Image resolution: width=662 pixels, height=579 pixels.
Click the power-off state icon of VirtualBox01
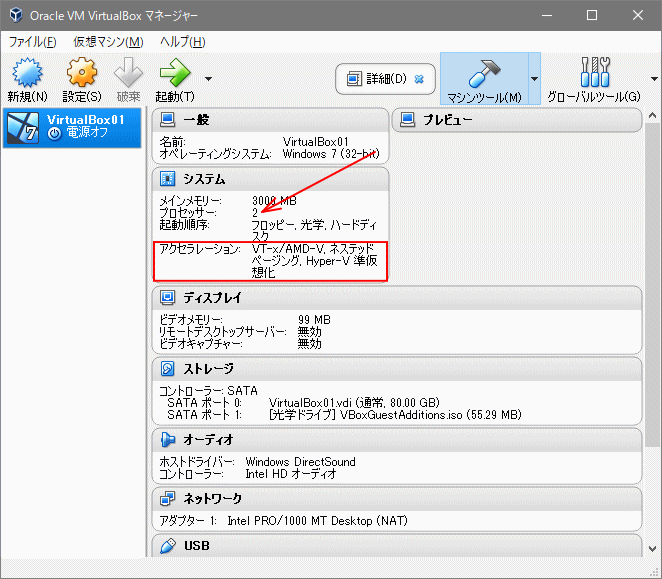pos(54,133)
